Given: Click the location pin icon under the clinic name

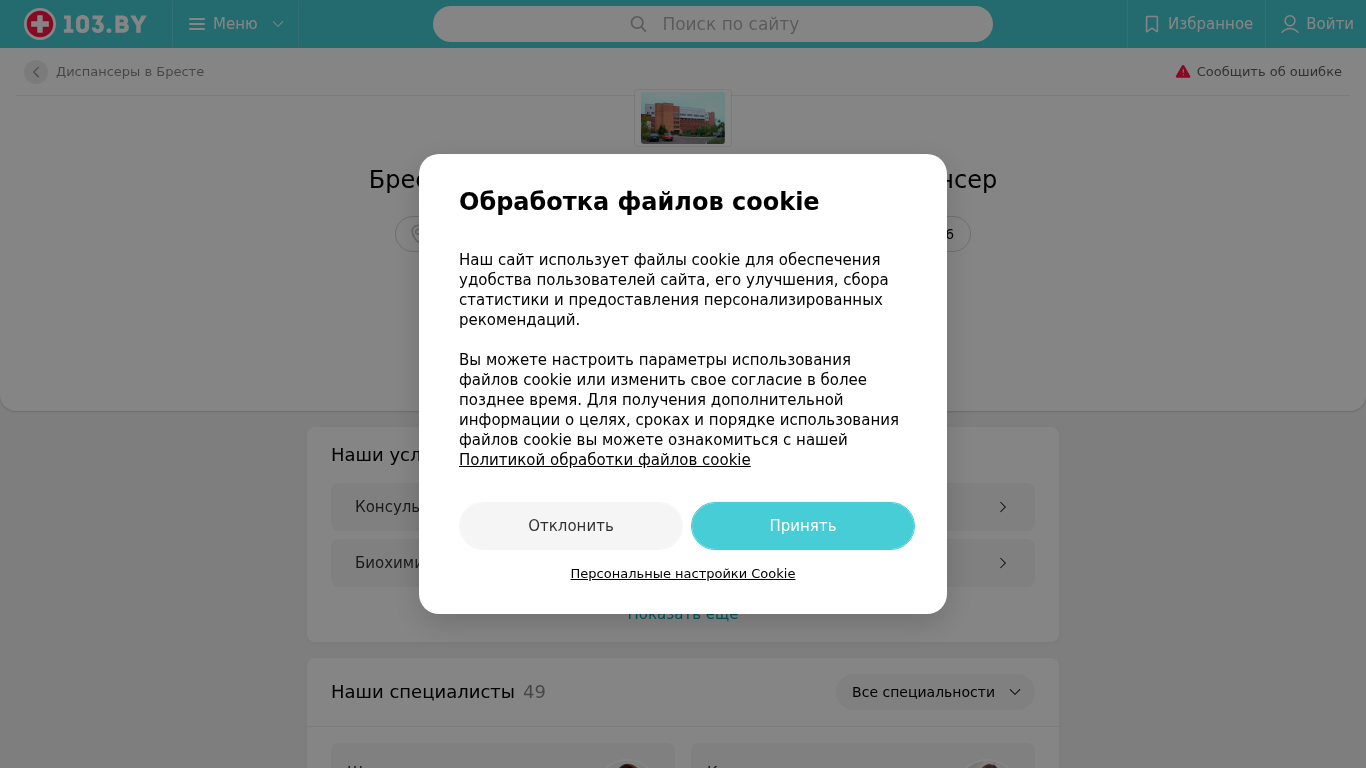Looking at the screenshot, I should (414, 234).
